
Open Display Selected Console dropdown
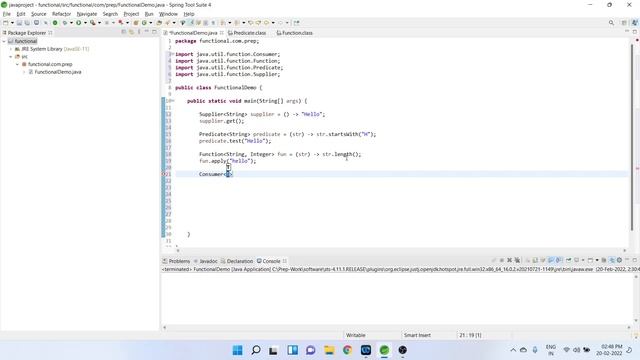pyautogui.click(x=583, y=260)
